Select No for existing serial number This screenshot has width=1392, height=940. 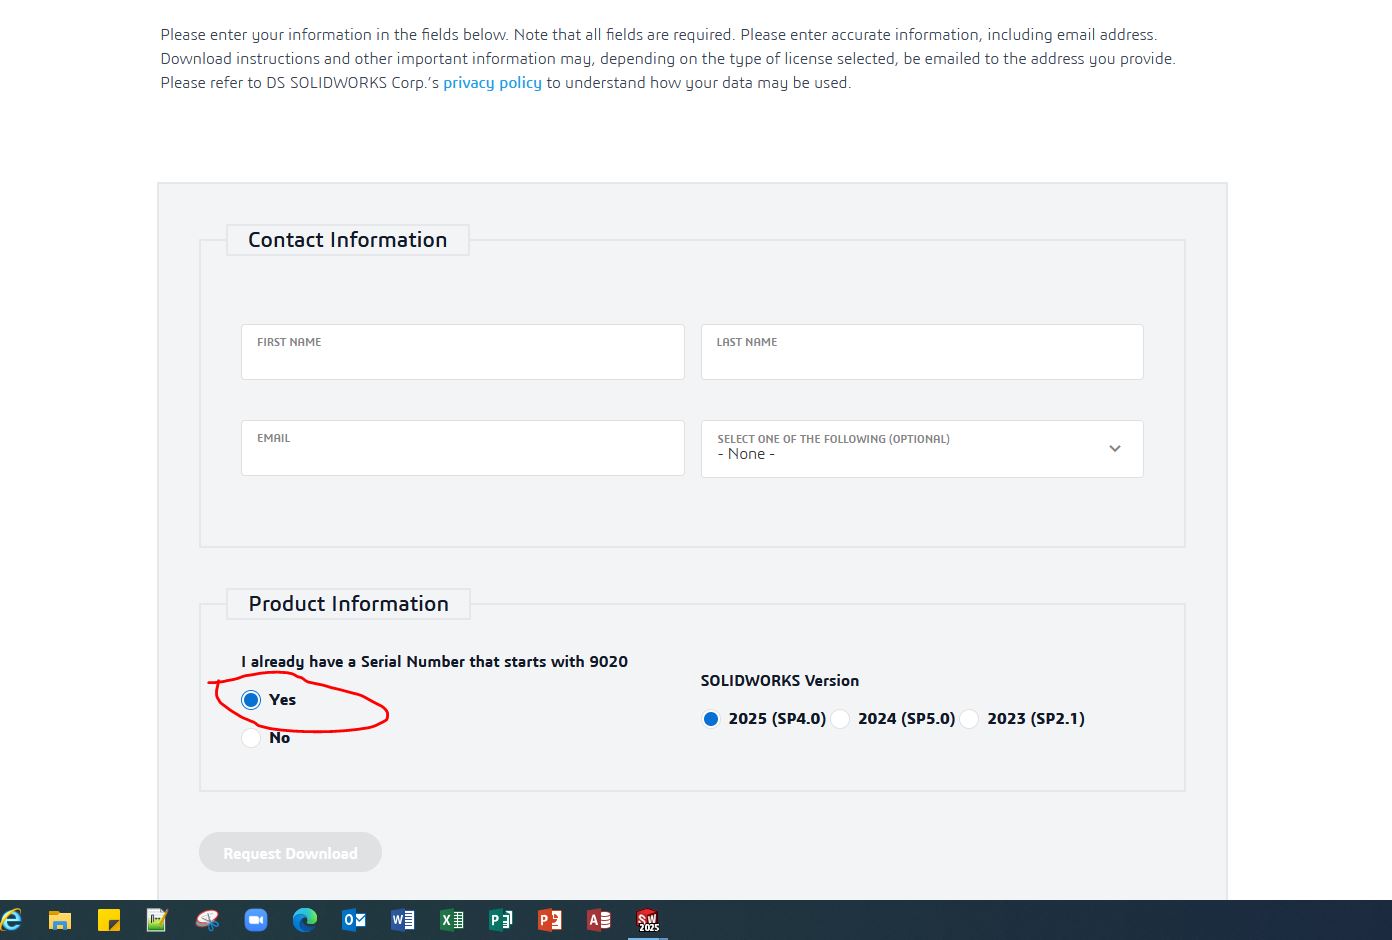tap(251, 738)
